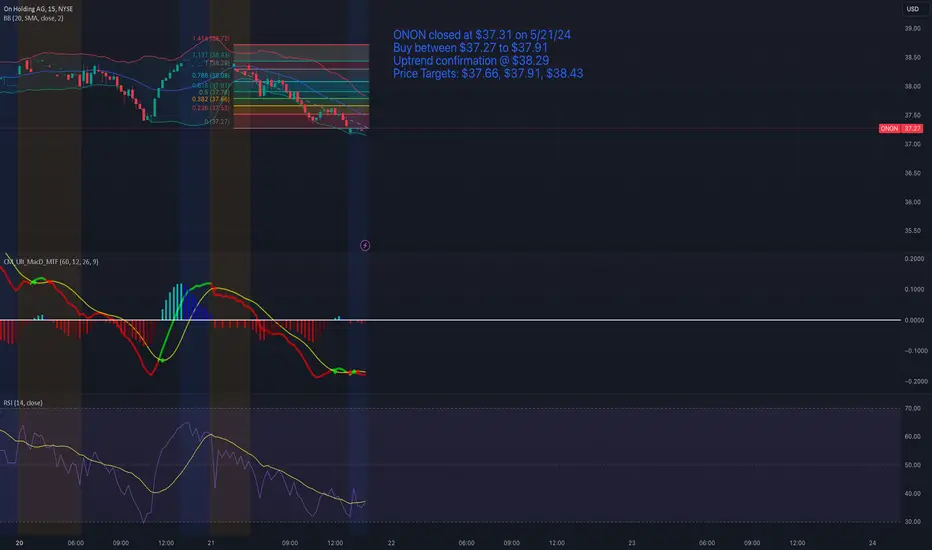
Task: Click the 'Price Targets' annotation line
Action: click(x=488, y=74)
